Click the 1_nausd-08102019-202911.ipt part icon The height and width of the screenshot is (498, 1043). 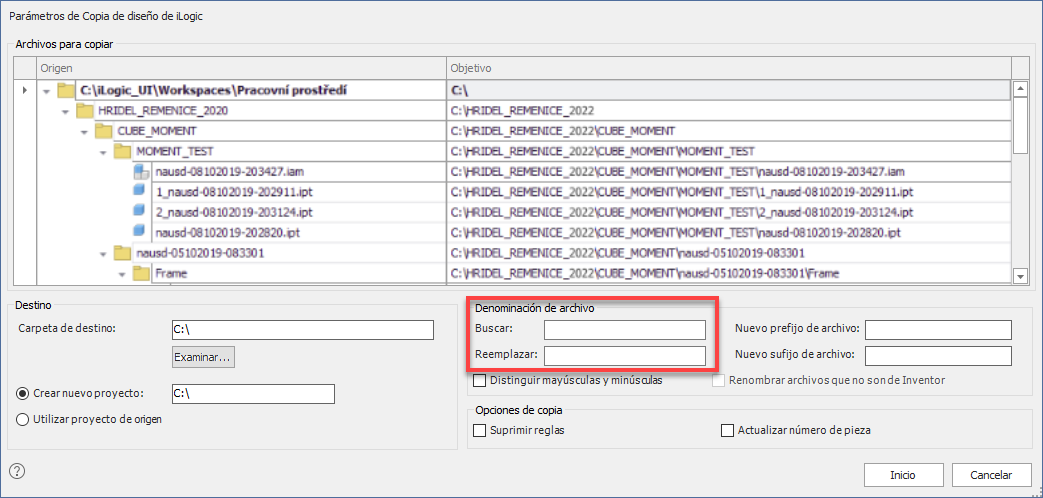141,192
